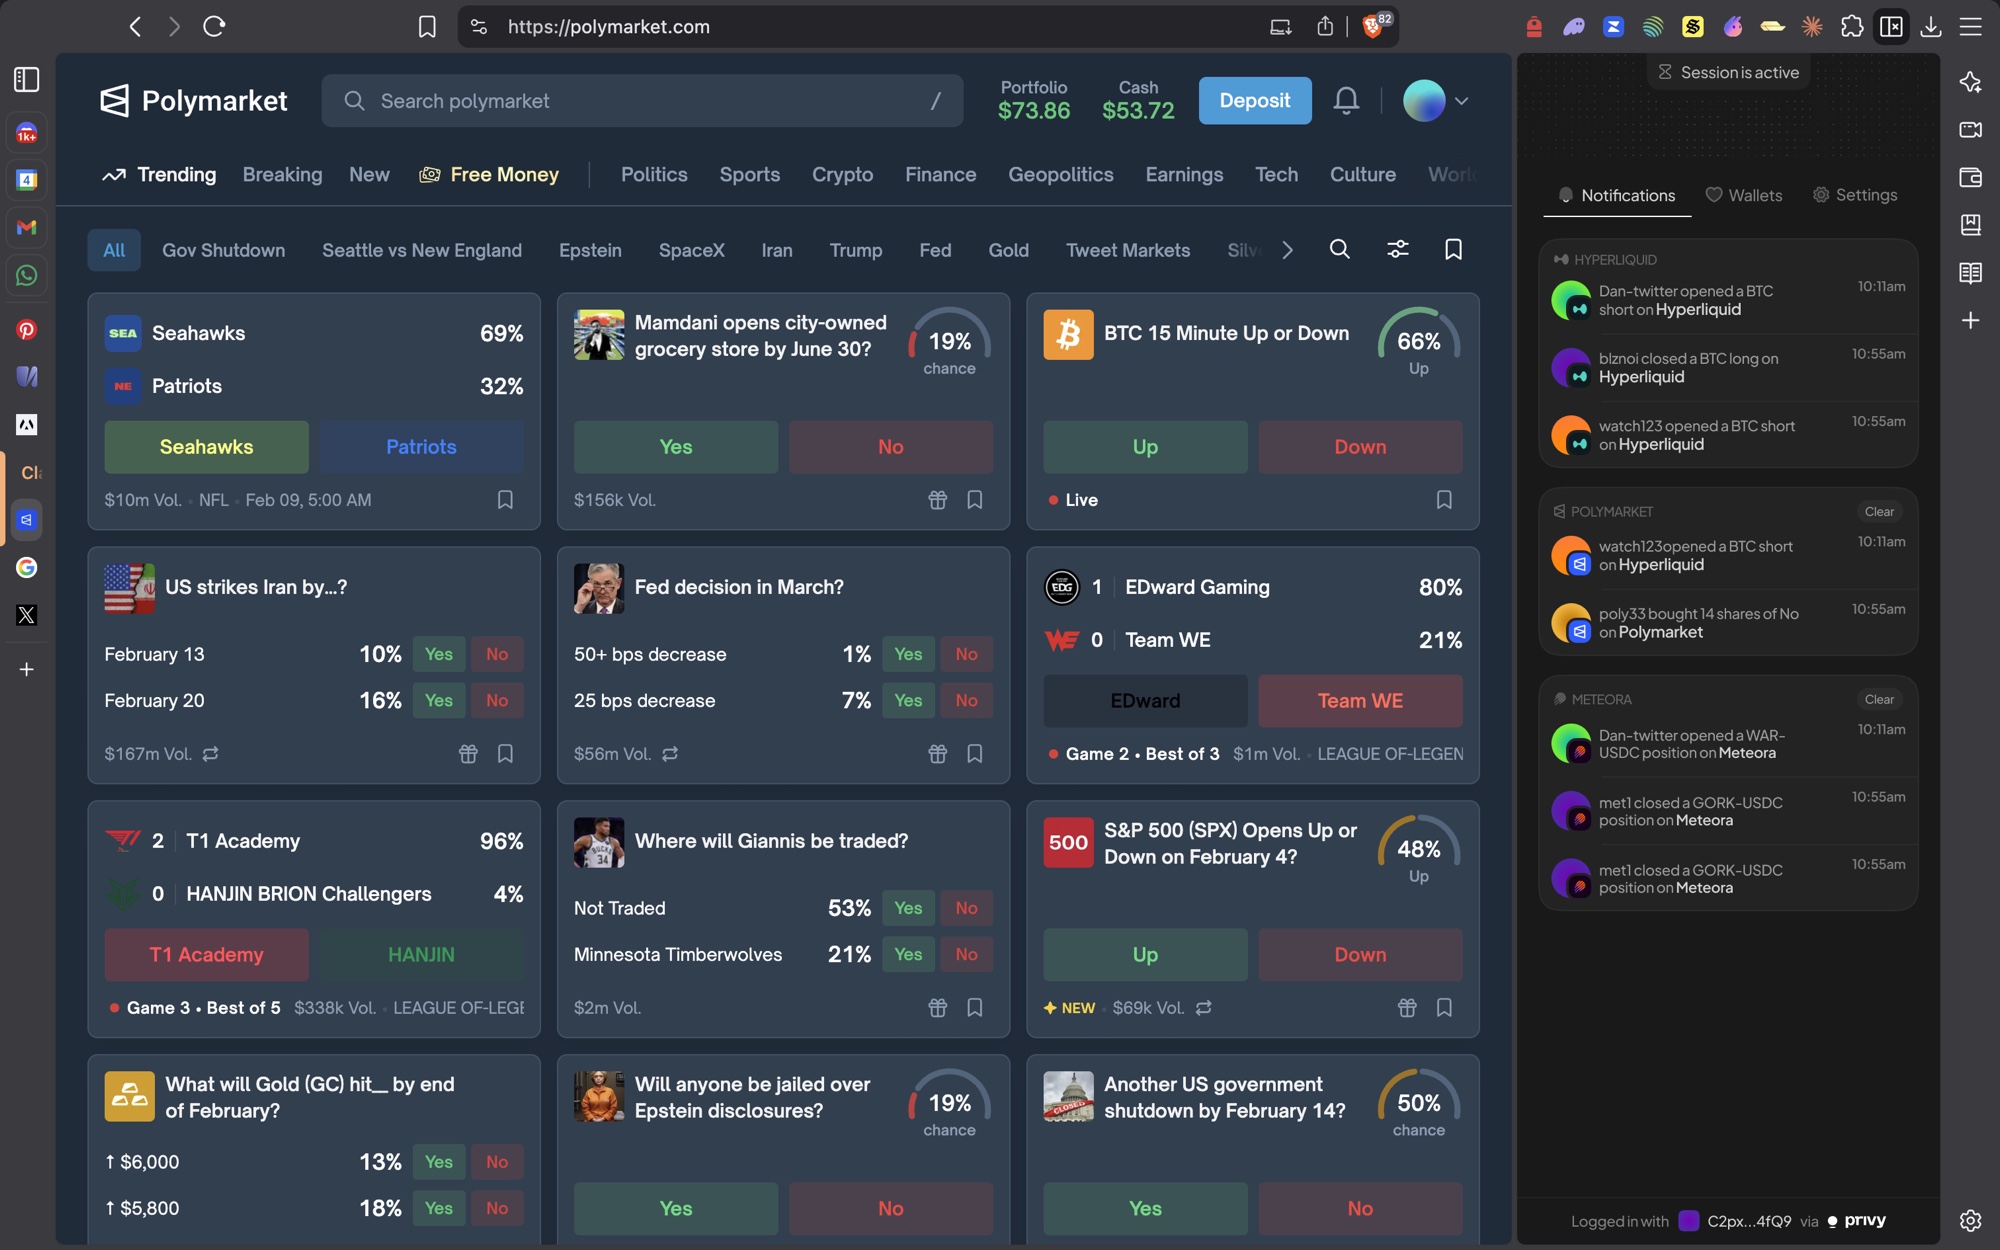Go to the Politics category
The image size is (2000, 1250).
click(654, 174)
